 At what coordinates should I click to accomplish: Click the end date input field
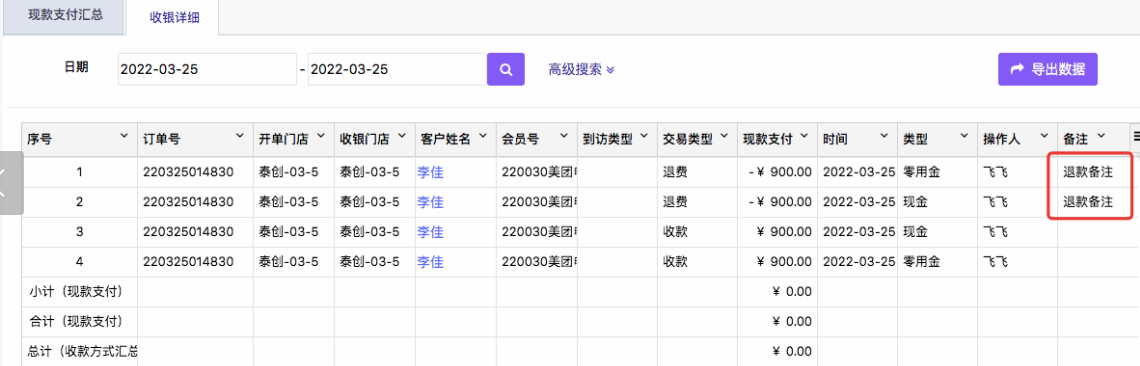[x=397, y=70]
